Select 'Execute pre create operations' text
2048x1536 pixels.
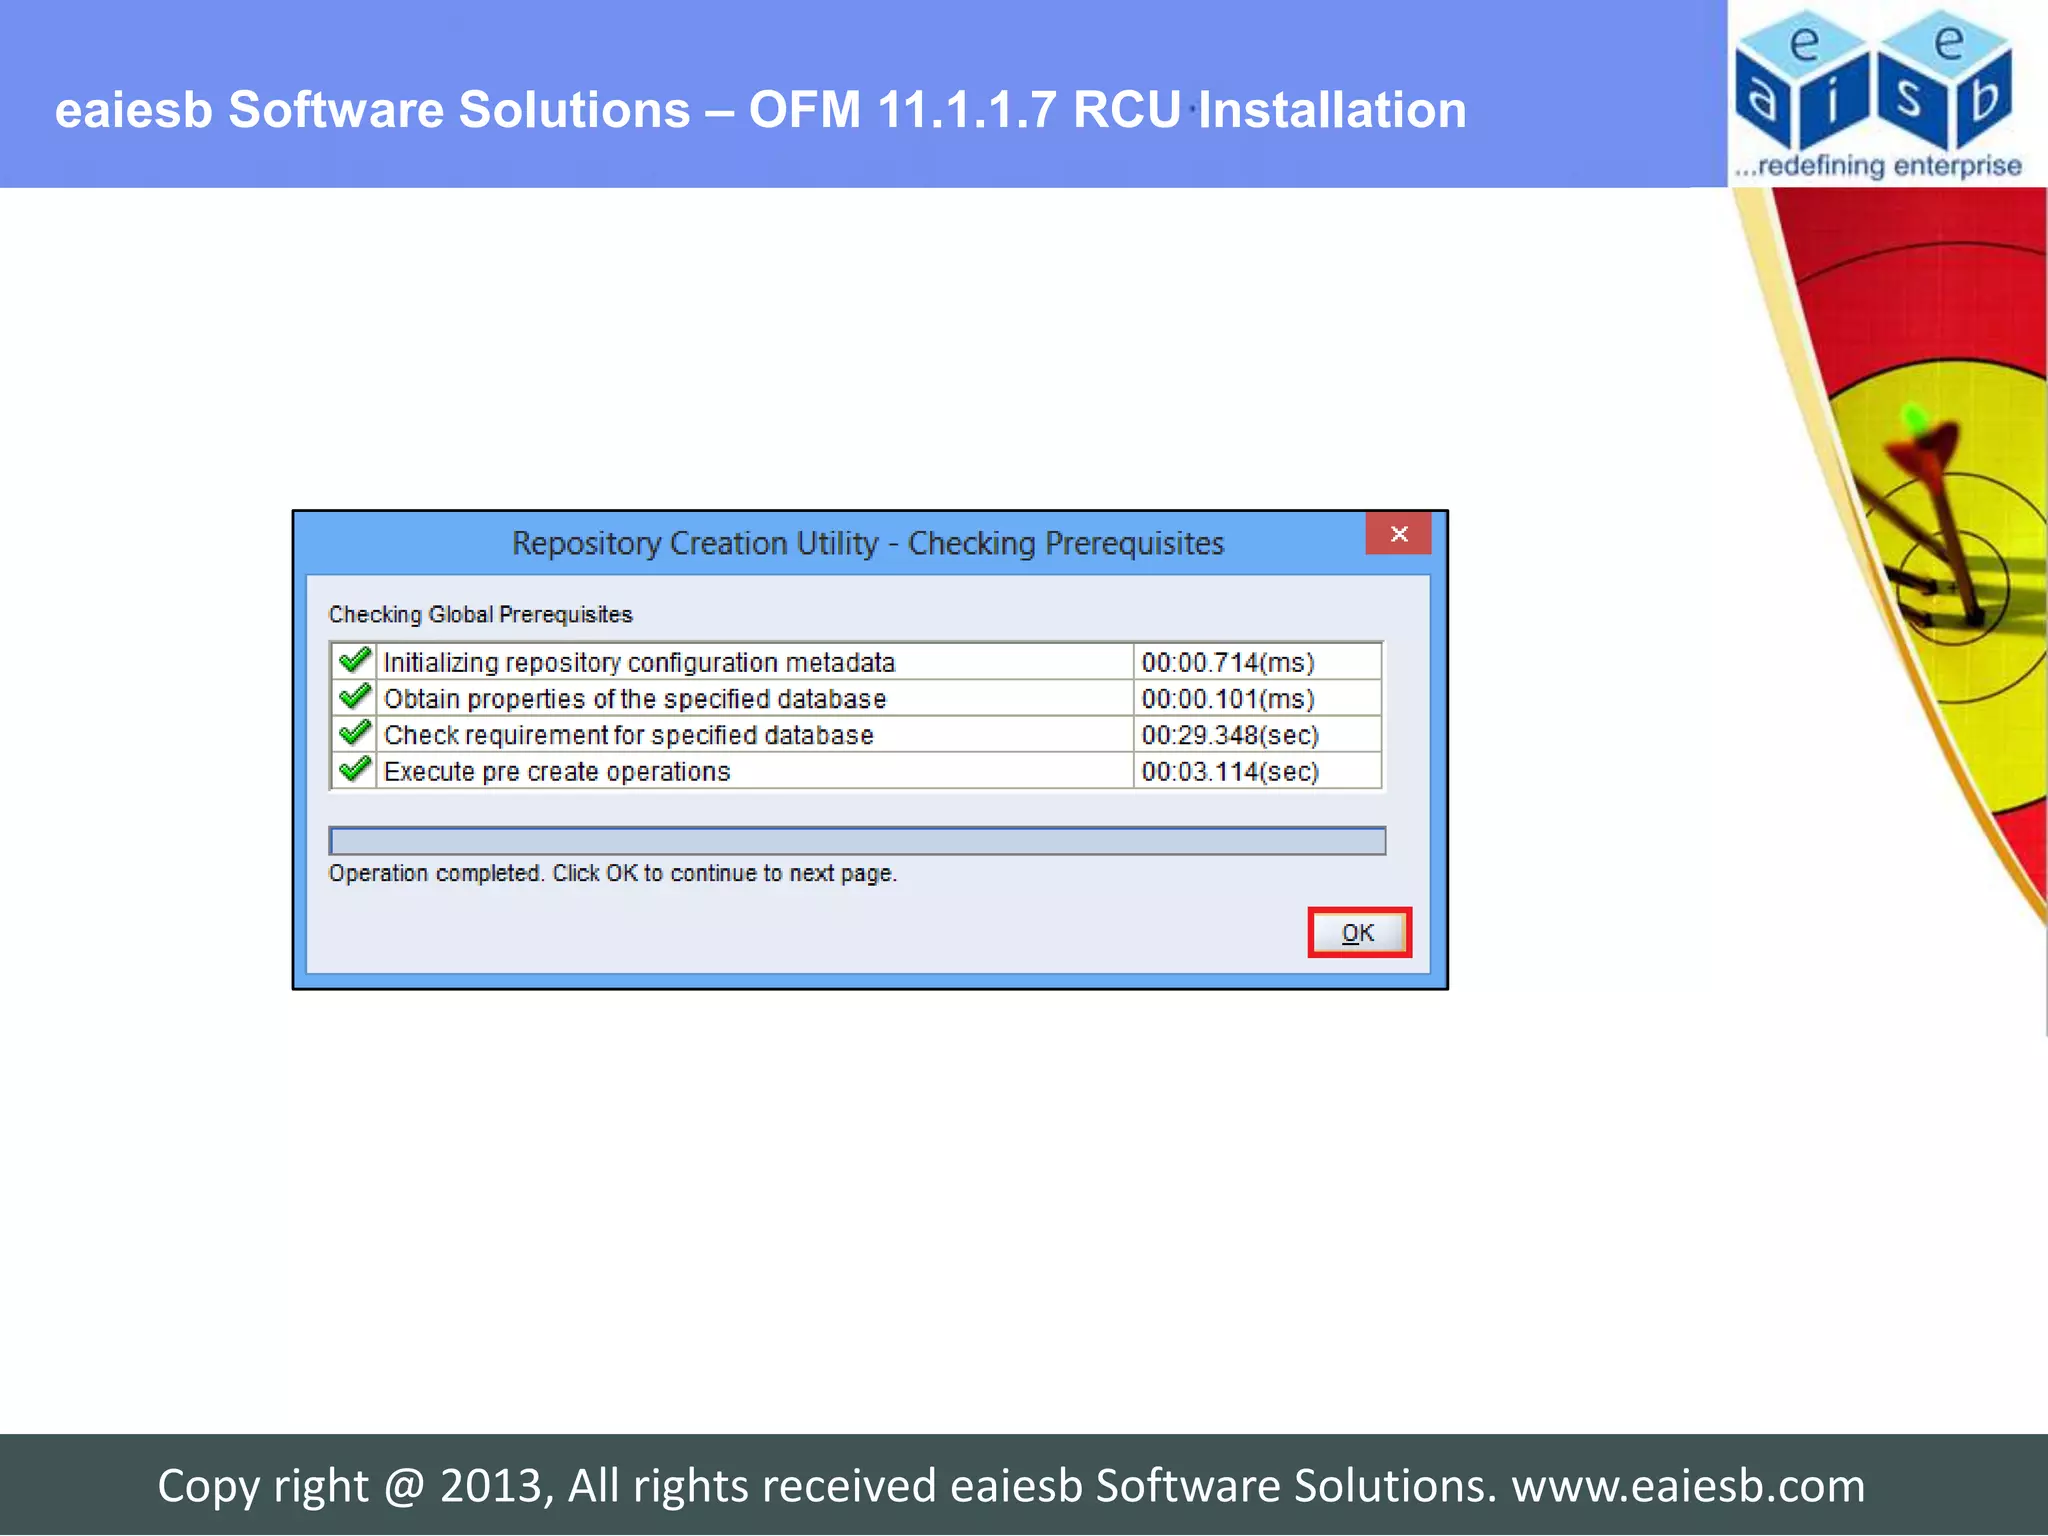point(557,771)
